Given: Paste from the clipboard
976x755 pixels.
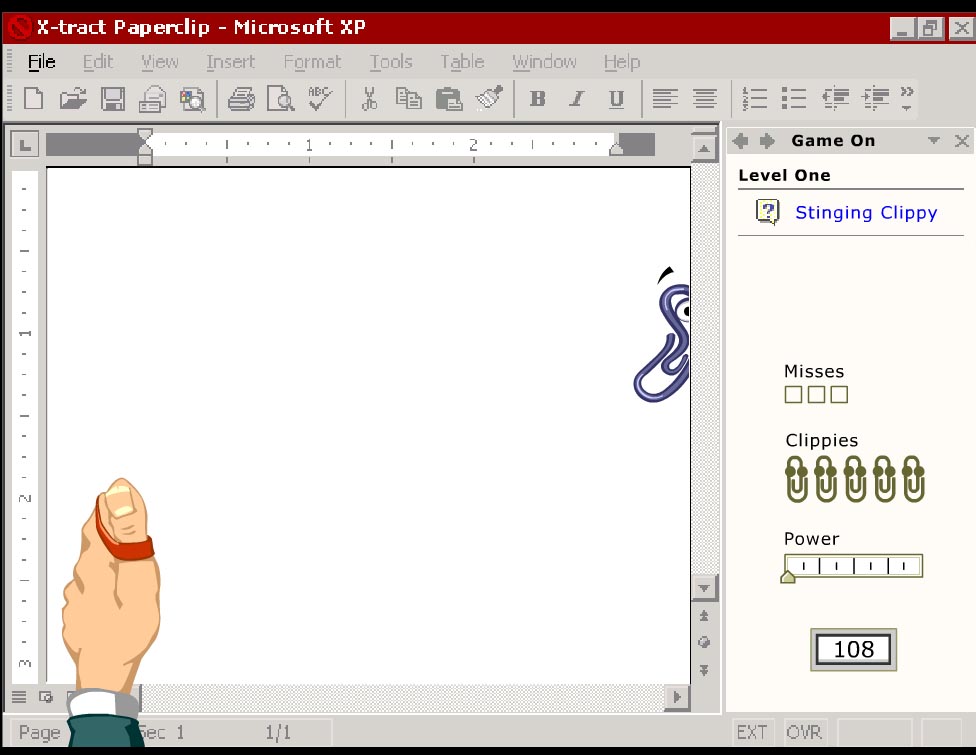Looking at the screenshot, I should 449,98.
